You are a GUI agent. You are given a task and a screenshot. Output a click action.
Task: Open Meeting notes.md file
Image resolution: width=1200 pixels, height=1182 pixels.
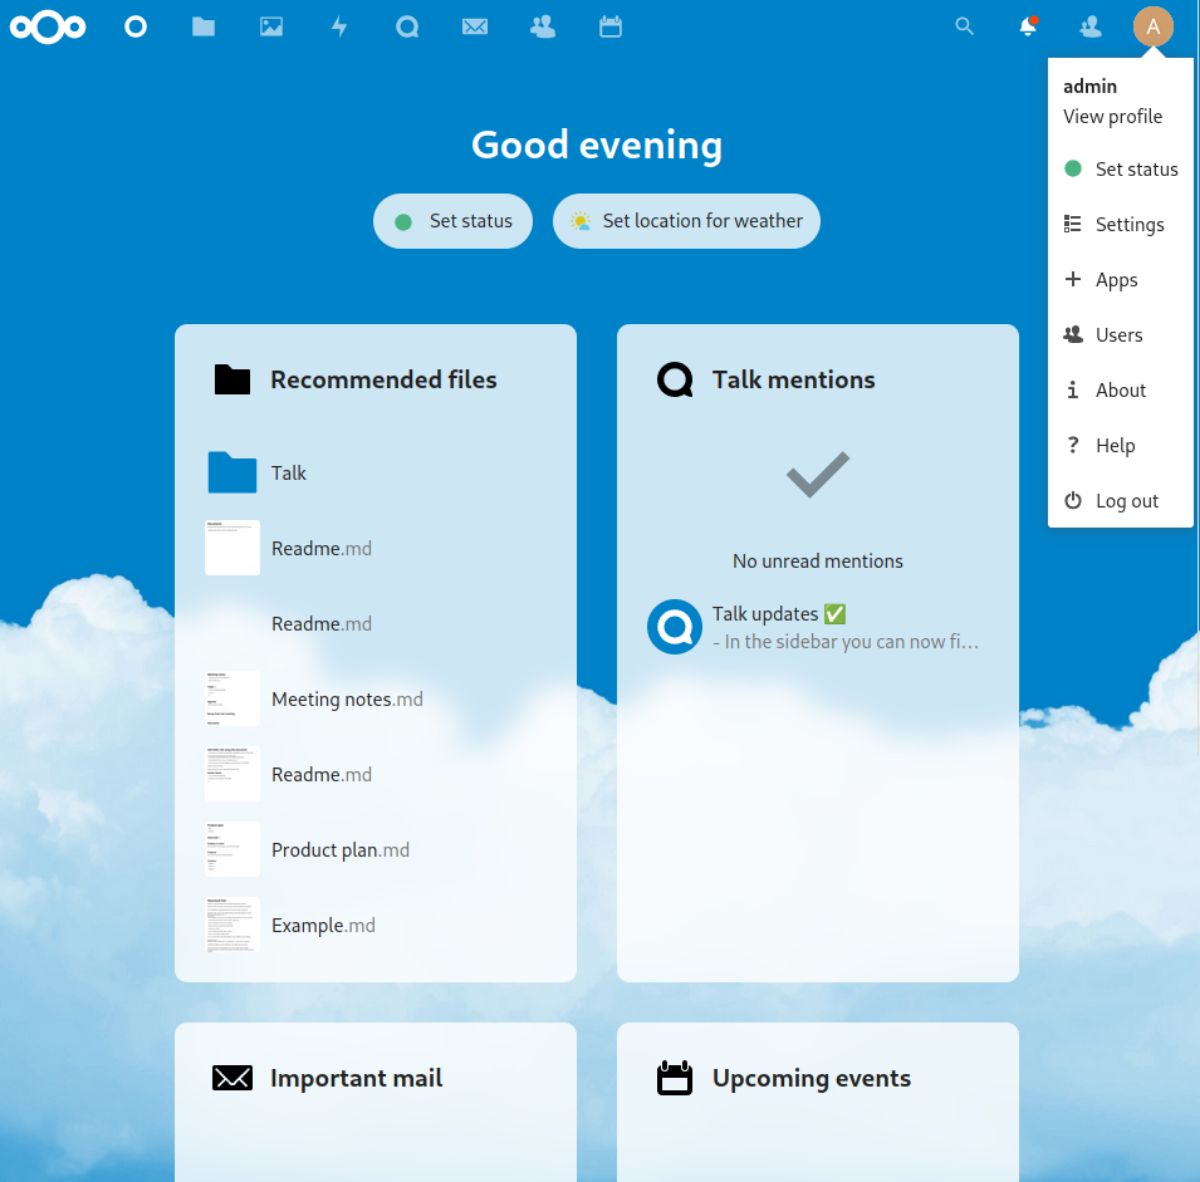click(376, 699)
